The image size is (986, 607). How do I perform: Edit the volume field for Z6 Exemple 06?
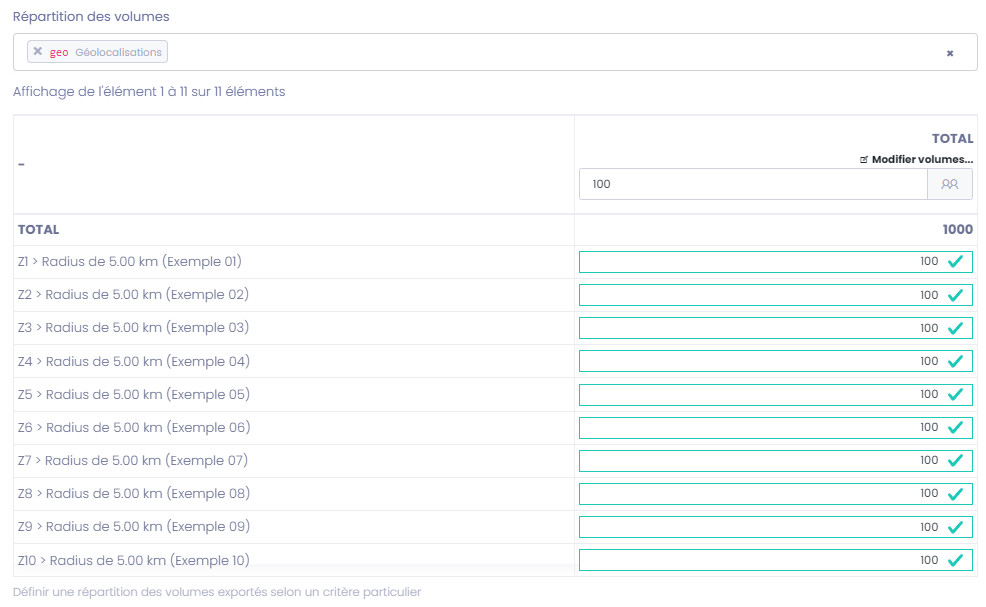pos(750,427)
